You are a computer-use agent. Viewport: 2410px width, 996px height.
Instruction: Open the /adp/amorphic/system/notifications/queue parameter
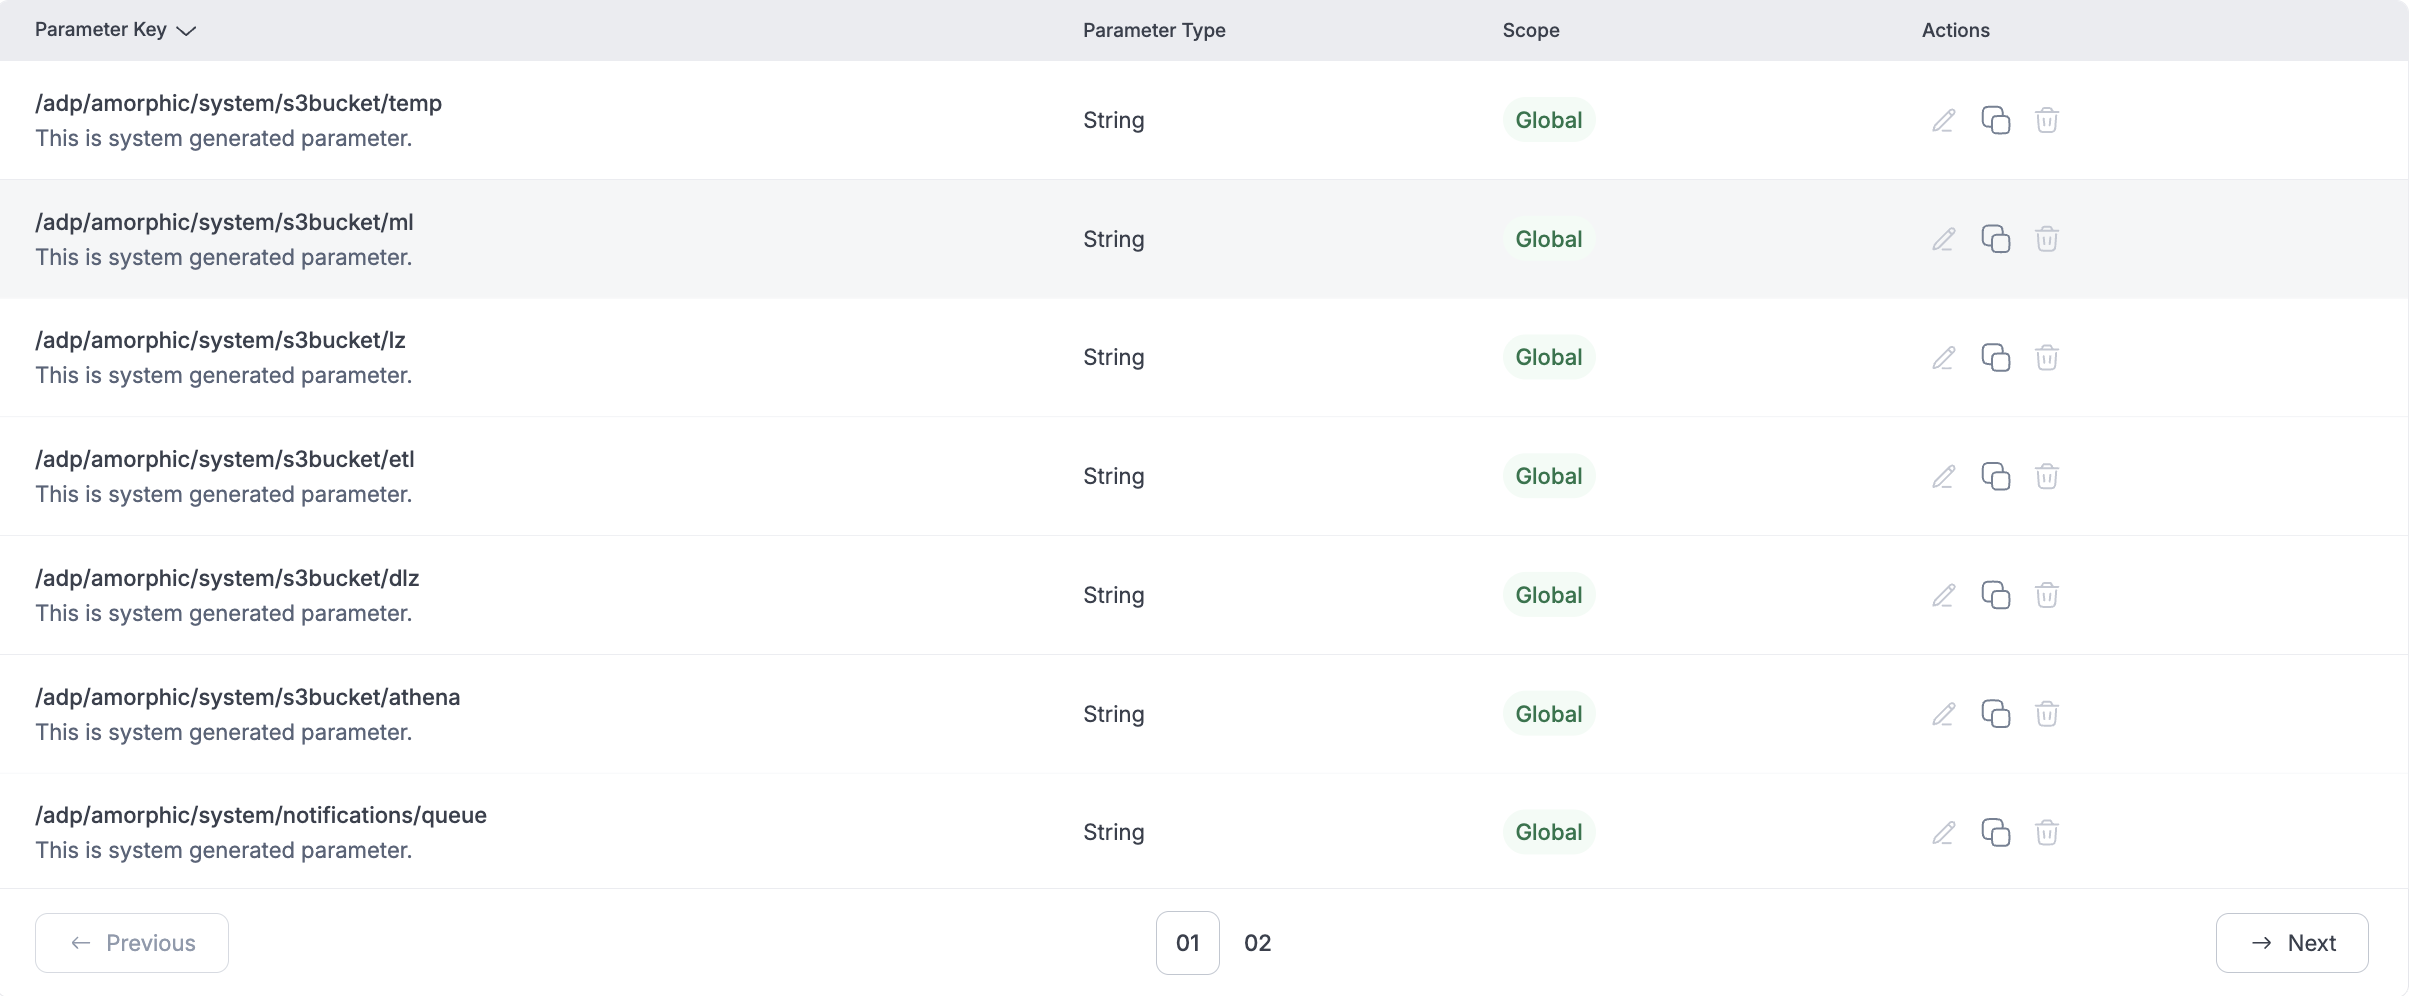260,815
